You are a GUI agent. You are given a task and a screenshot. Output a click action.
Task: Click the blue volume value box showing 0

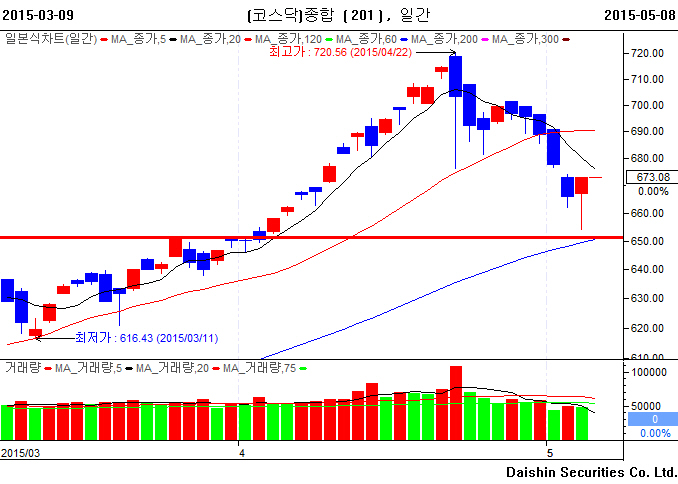coord(652,419)
